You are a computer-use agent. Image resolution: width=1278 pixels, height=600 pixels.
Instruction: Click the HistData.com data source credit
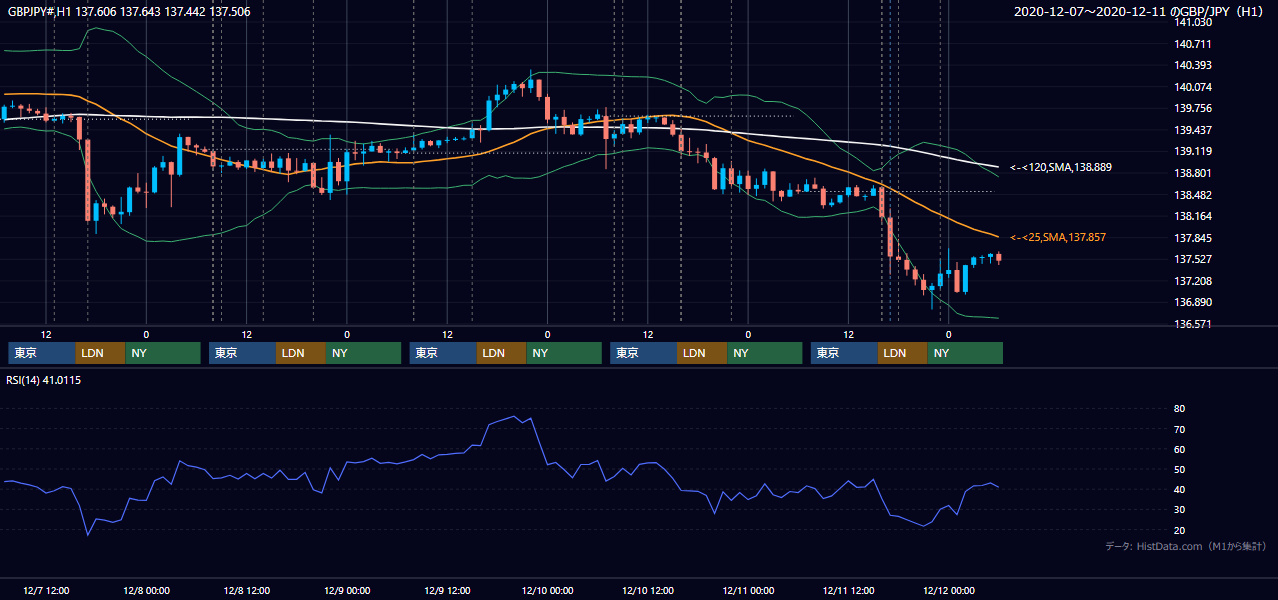pos(1185,546)
